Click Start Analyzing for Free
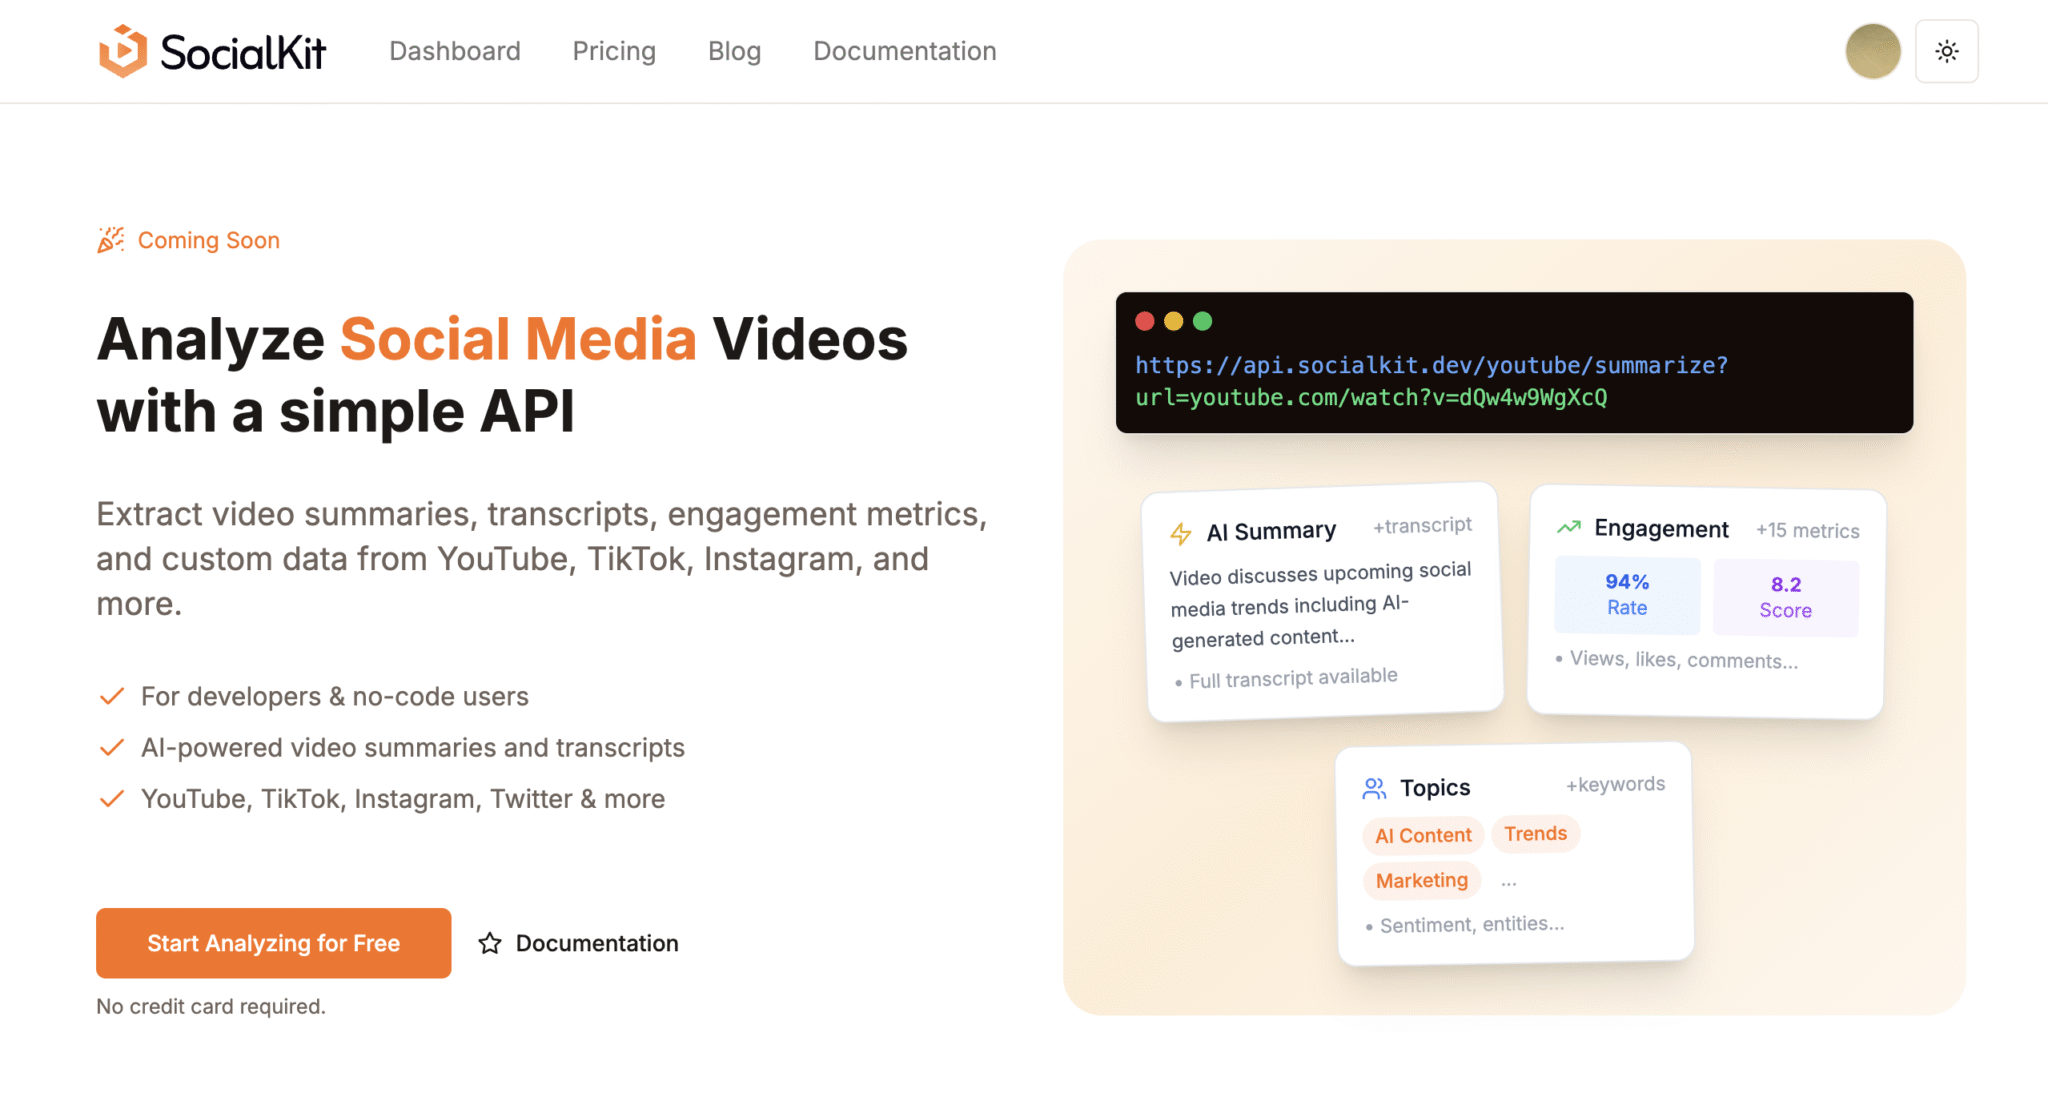 (272, 943)
